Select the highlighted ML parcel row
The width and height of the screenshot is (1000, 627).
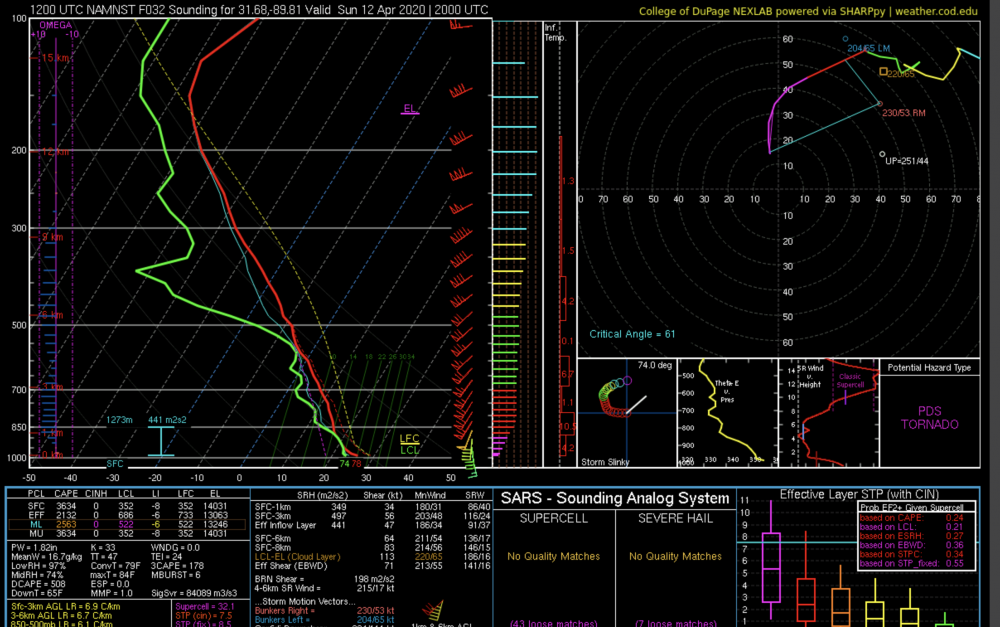point(126,524)
